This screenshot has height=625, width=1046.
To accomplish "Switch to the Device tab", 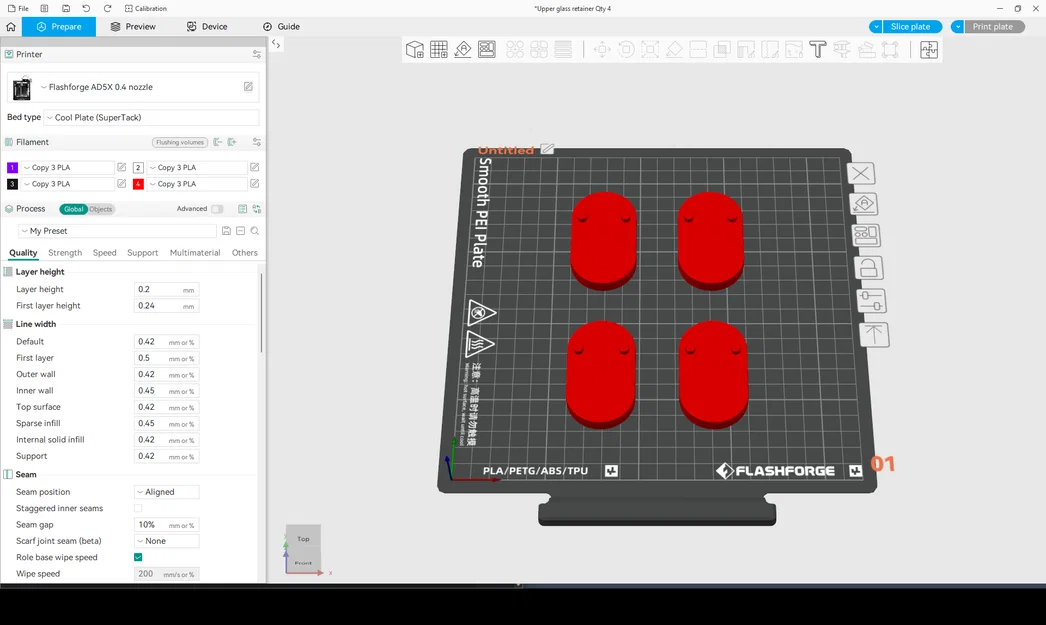I will point(207,27).
